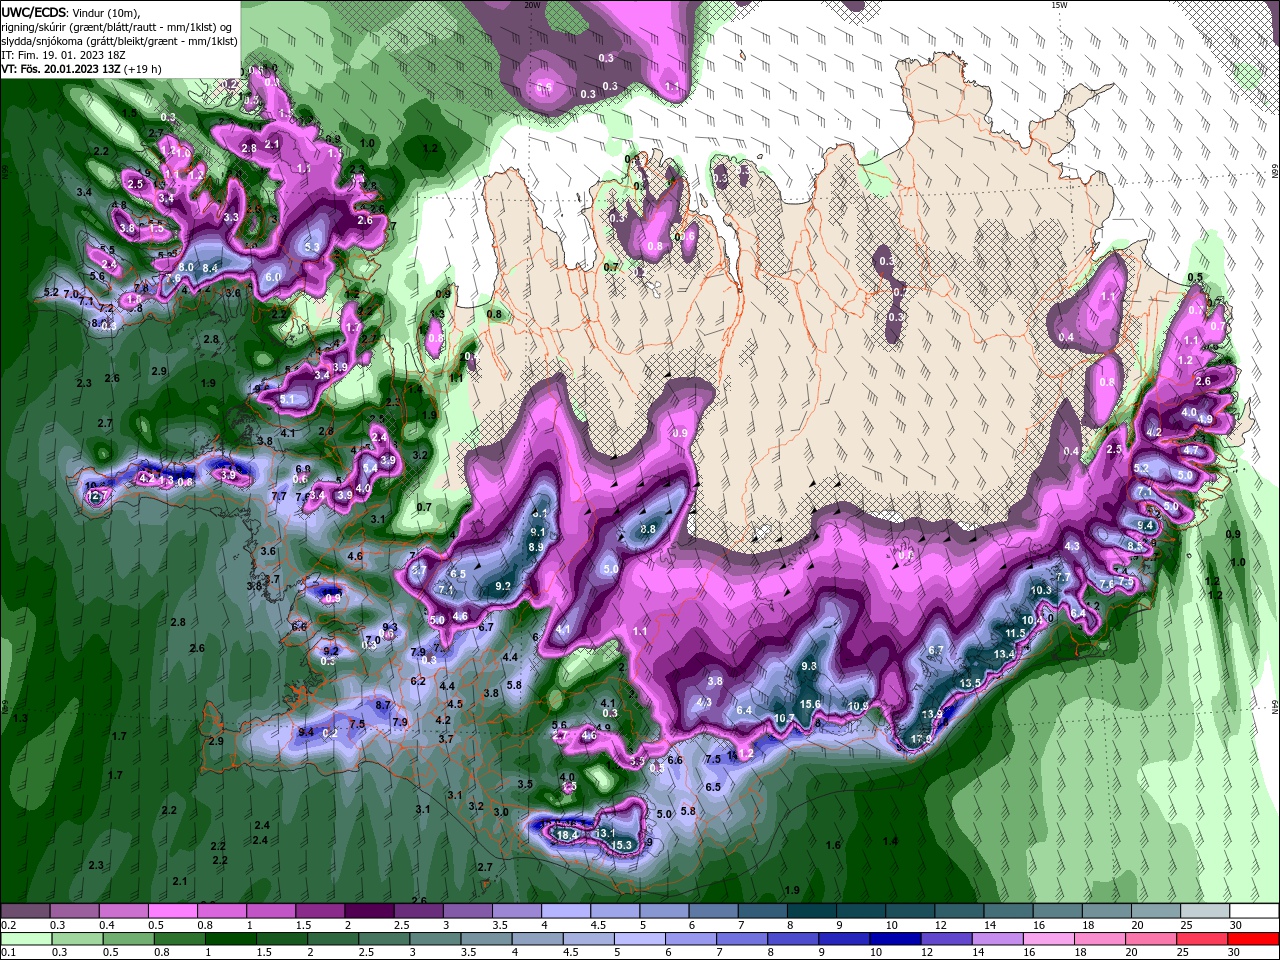
Task: Pick the white 30 swatch in snow legend
Action: tap(1254, 911)
